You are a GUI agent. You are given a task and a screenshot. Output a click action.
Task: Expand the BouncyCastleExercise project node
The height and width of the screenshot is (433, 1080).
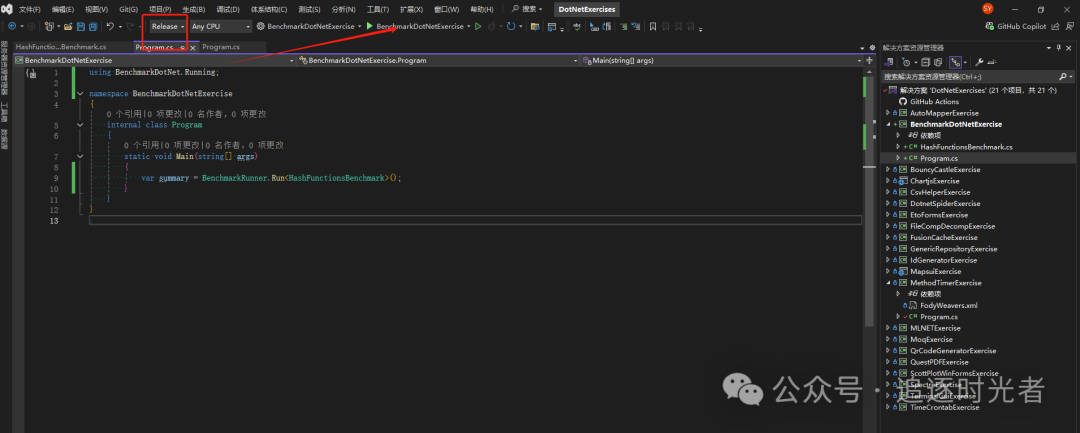[x=888, y=169]
